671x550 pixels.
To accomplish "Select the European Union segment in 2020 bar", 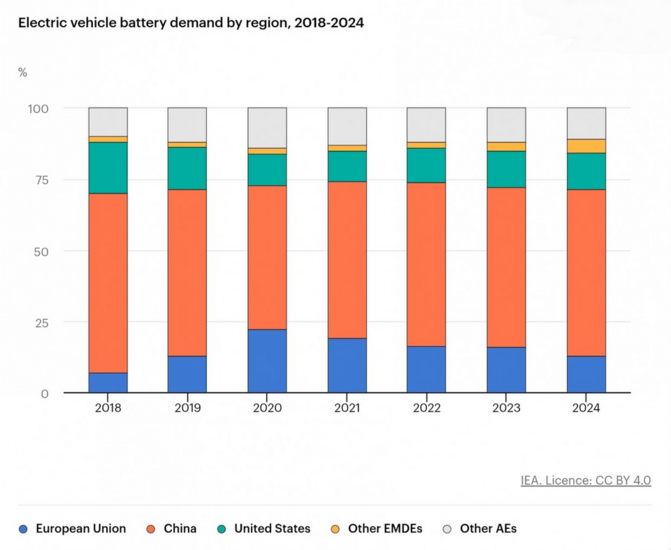I will [267, 361].
